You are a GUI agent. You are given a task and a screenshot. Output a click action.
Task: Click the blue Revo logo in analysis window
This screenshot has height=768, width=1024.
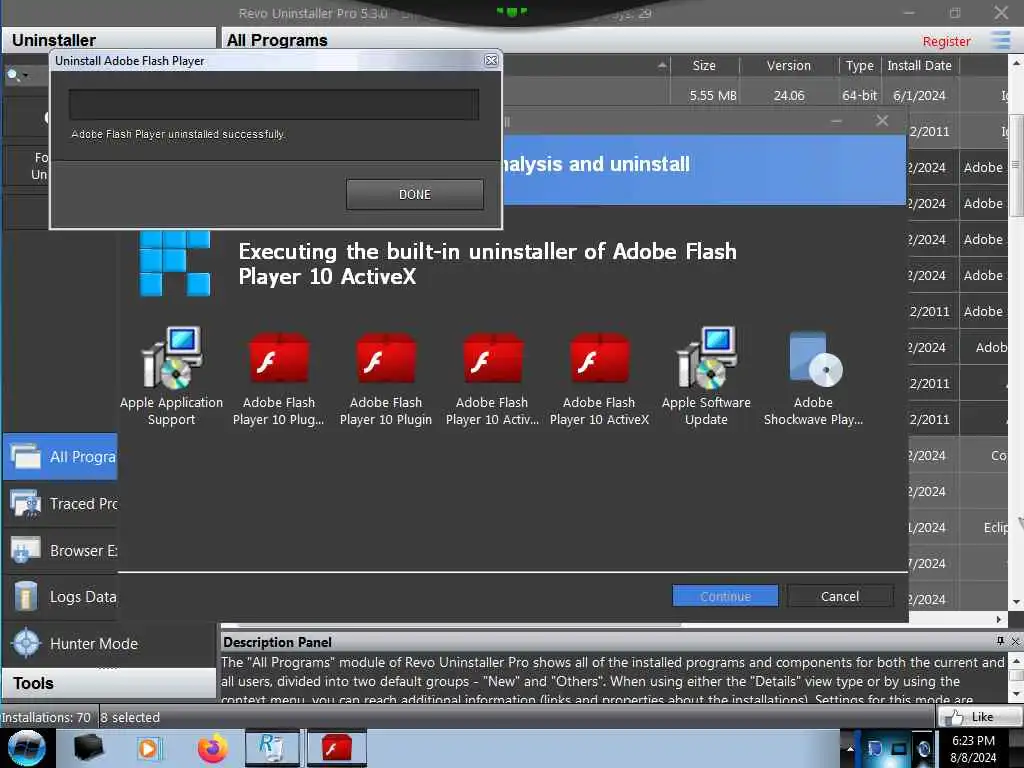[175, 263]
